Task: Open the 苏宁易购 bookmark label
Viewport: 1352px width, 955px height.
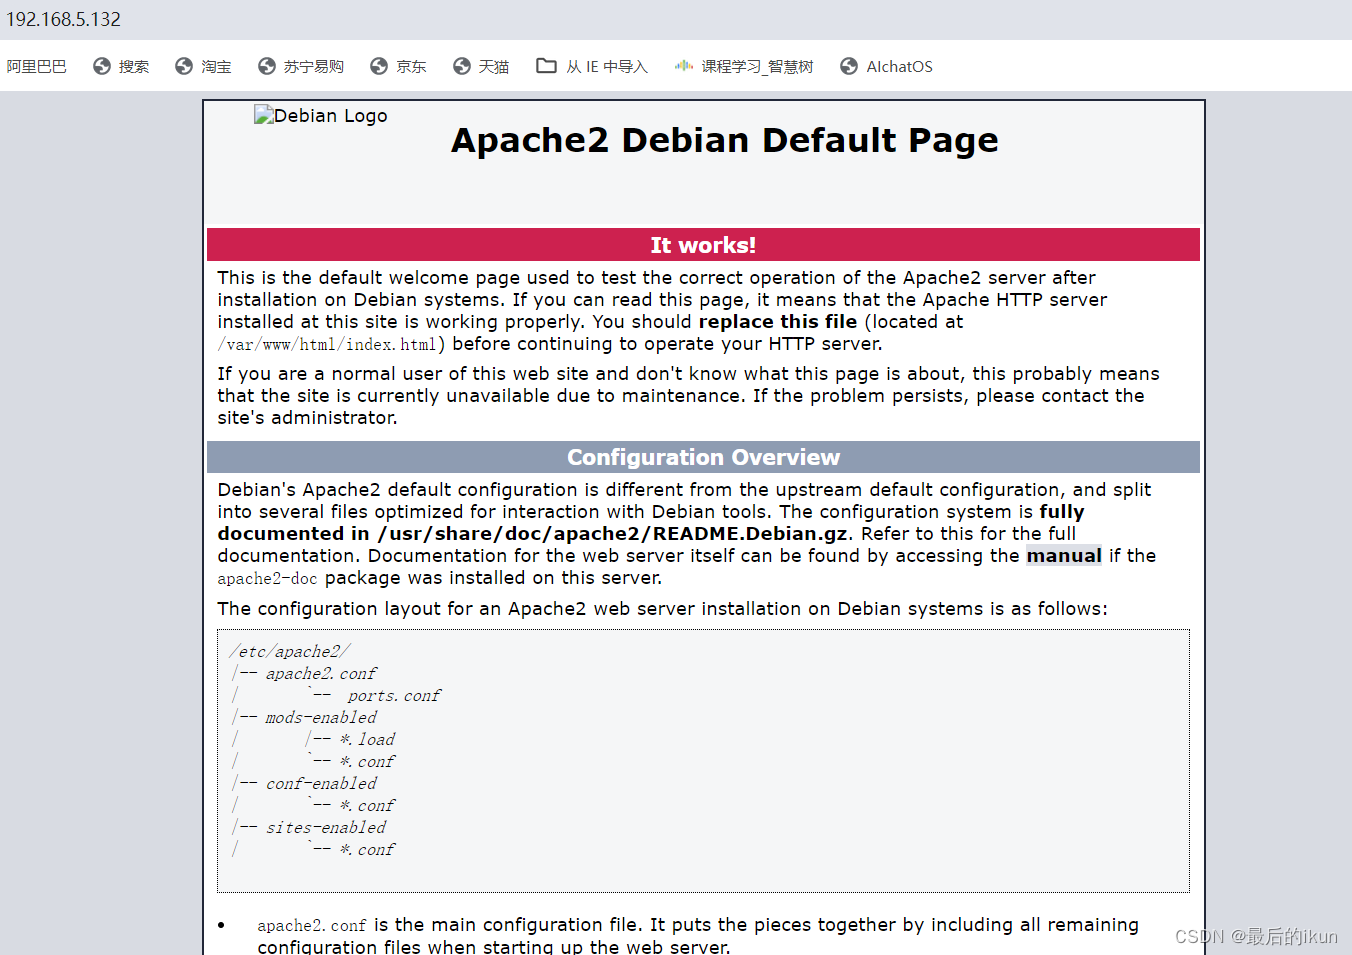Action: pos(314,66)
